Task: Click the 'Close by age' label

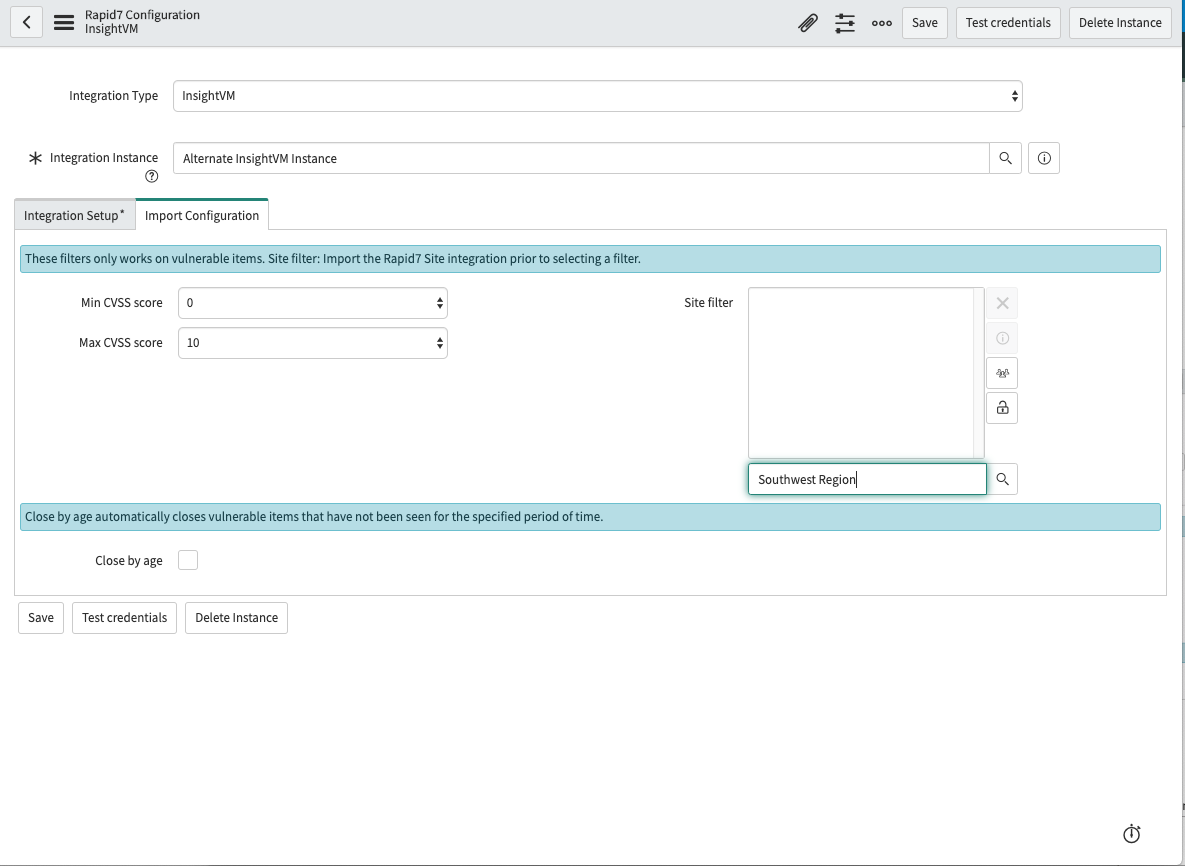Action: tap(128, 561)
